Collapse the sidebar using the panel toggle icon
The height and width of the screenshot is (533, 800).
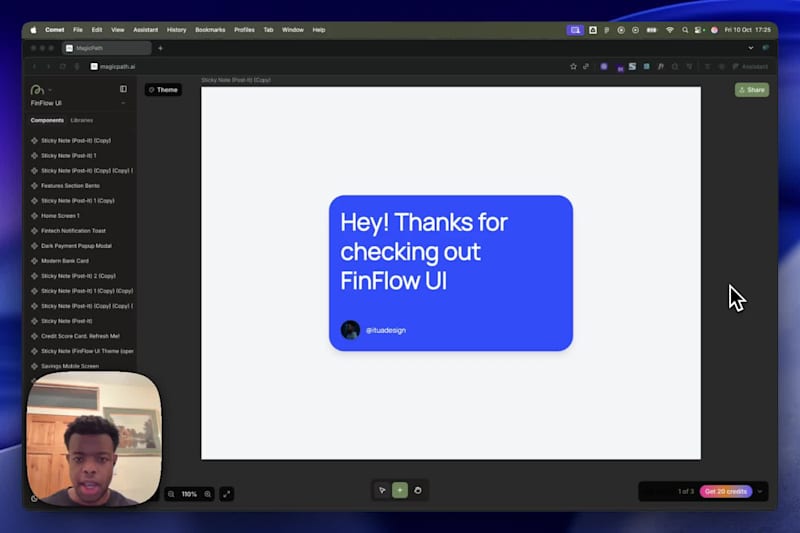(123, 89)
